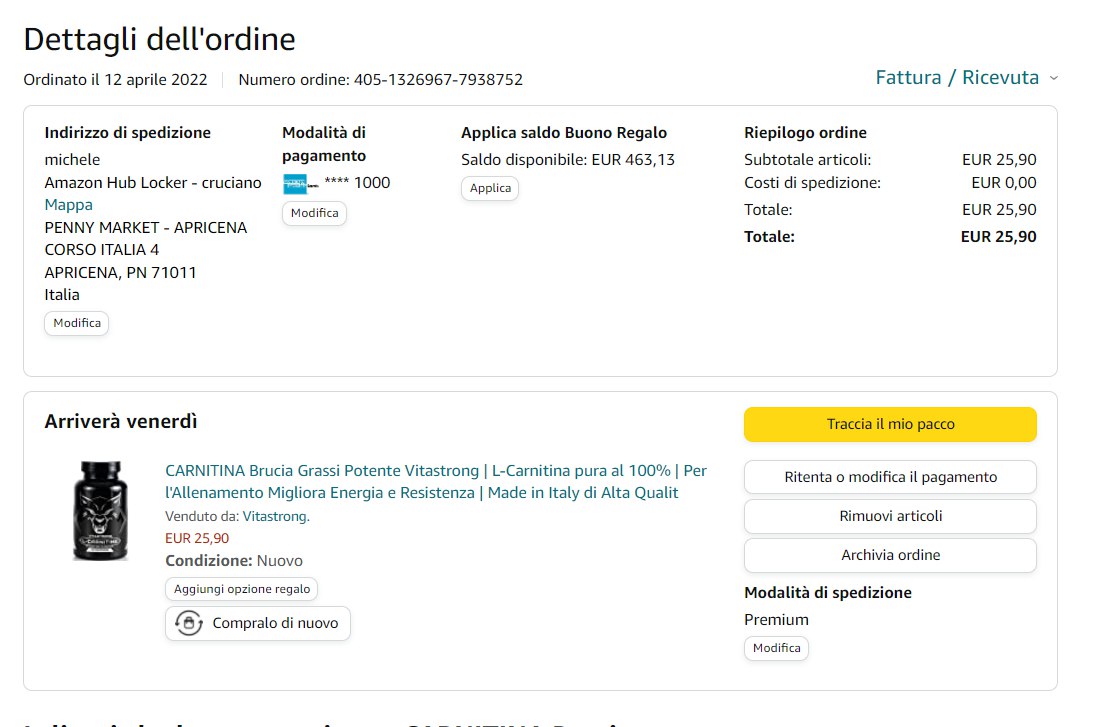1096x727 pixels.
Task: Click the Traccia il mio pacco button
Action: pyautogui.click(x=890, y=424)
